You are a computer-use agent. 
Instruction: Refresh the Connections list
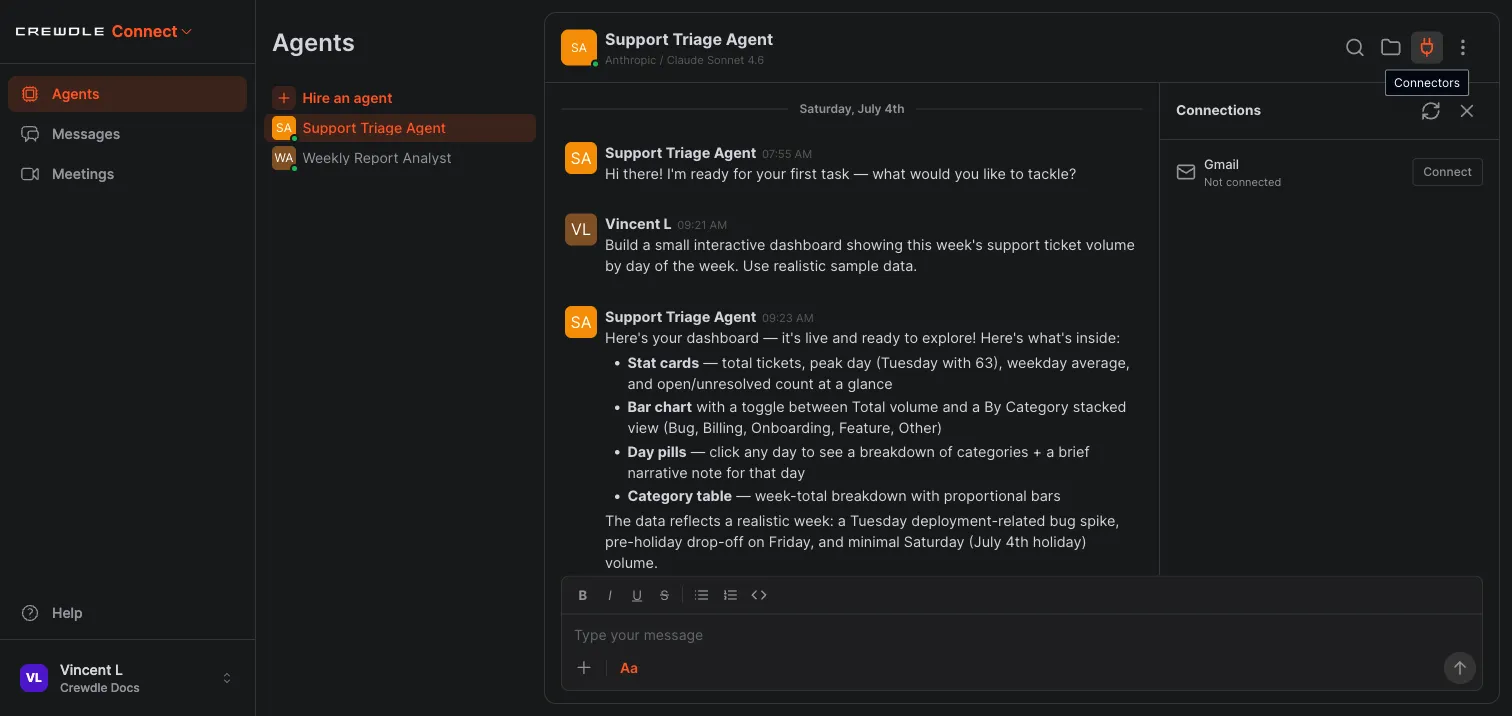pyautogui.click(x=1431, y=111)
